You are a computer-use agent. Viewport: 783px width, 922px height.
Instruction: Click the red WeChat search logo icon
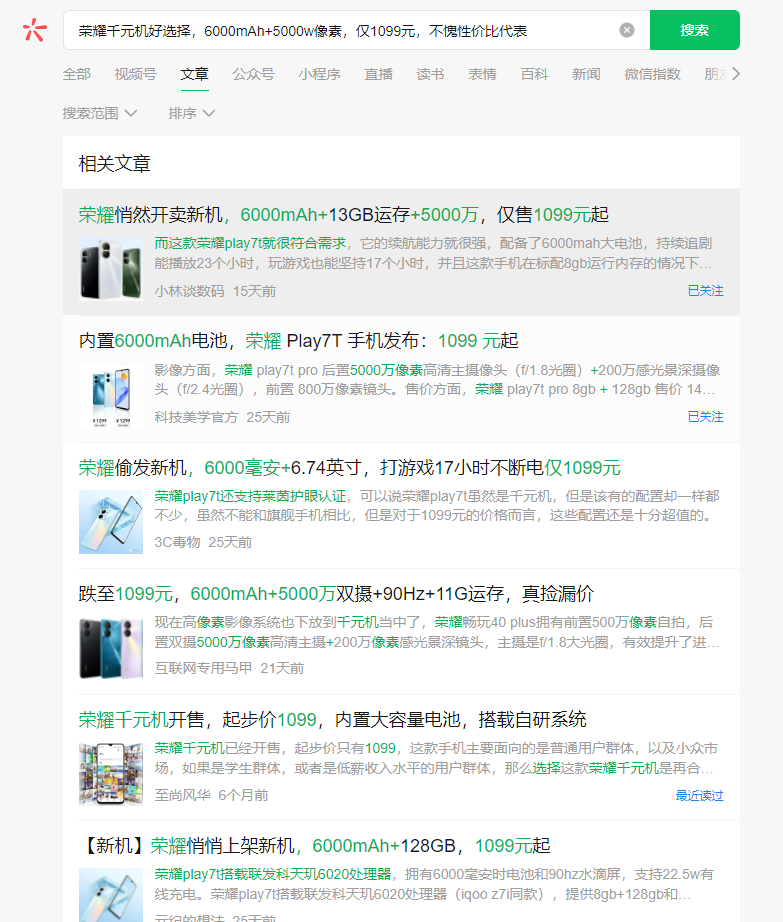34,30
